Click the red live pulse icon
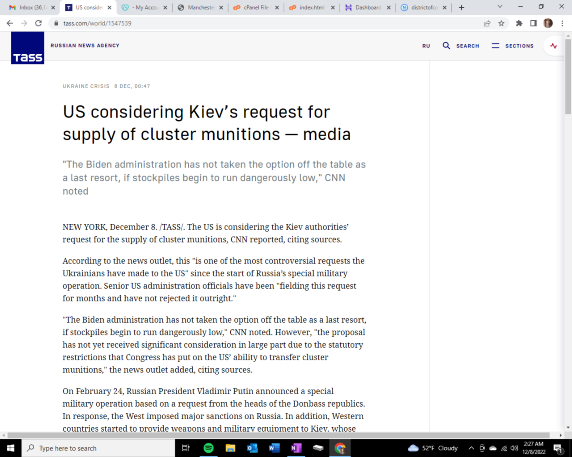Image resolution: width=572 pixels, height=457 pixels. (x=554, y=46)
